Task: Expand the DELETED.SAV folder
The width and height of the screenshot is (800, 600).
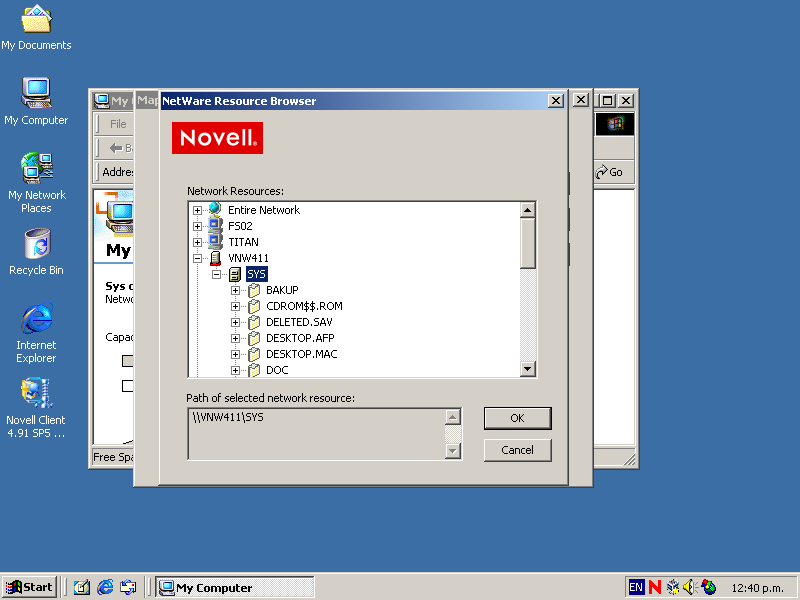Action: [235, 322]
